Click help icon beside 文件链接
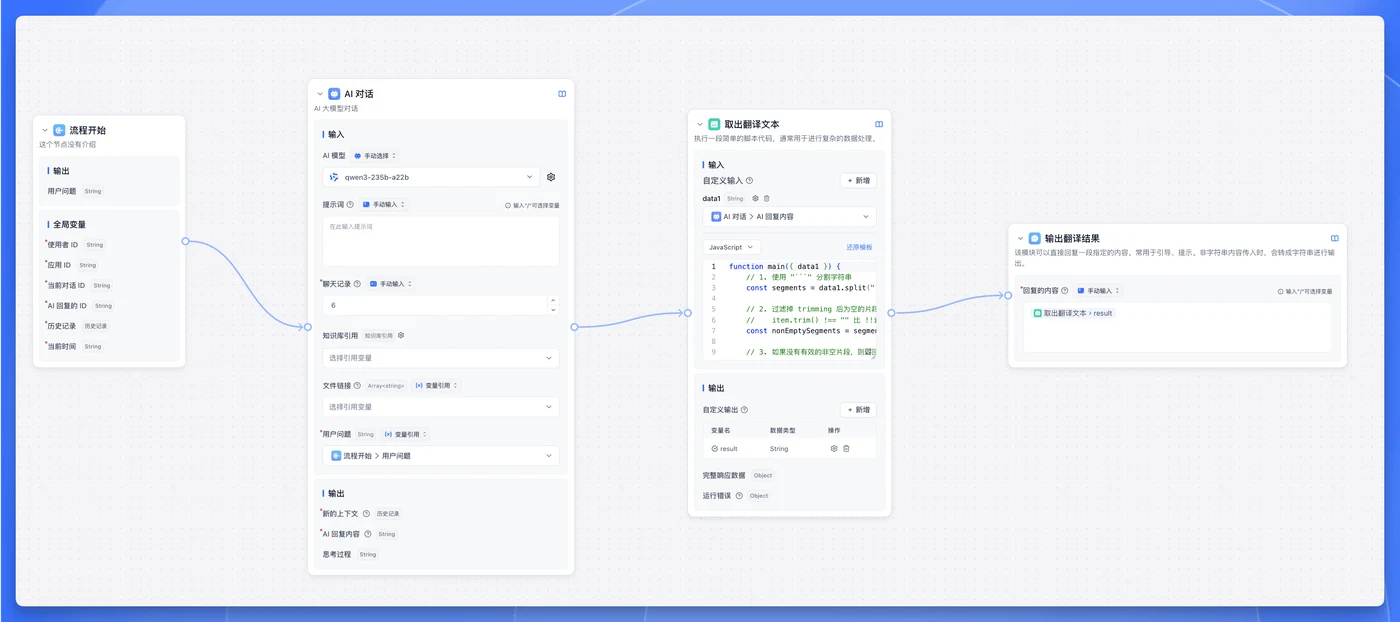The height and width of the screenshot is (622, 1400). [x=359, y=385]
